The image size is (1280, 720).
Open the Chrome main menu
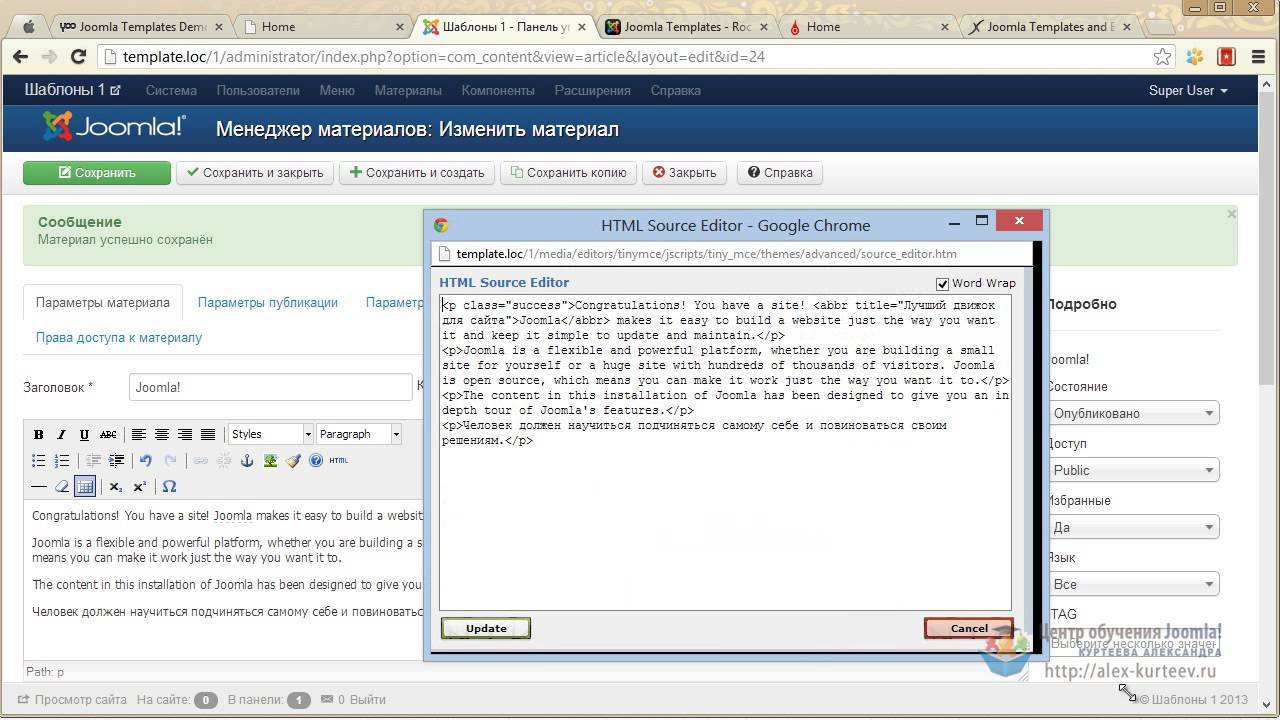click(x=1259, y=57)
